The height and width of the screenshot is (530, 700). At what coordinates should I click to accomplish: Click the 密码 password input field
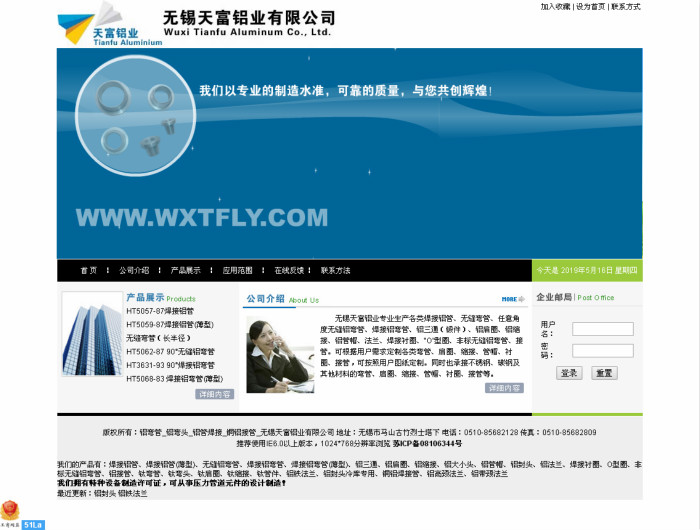tap(602, 351)
